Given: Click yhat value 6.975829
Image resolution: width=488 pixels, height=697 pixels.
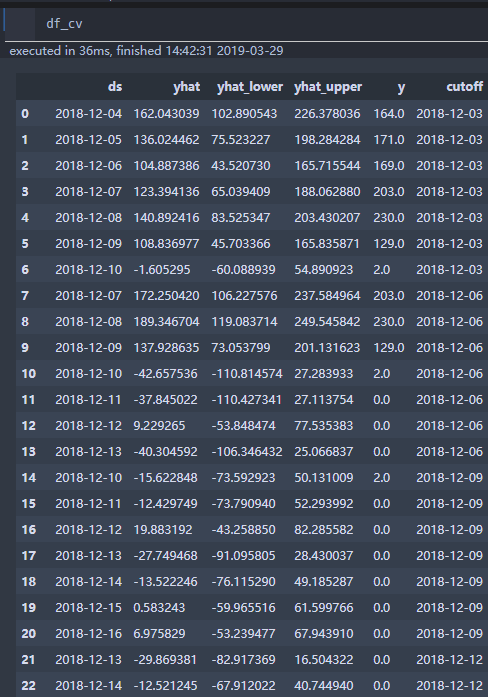Looking at the screenshot, I should pyautogui.click(x=159, y=634).
